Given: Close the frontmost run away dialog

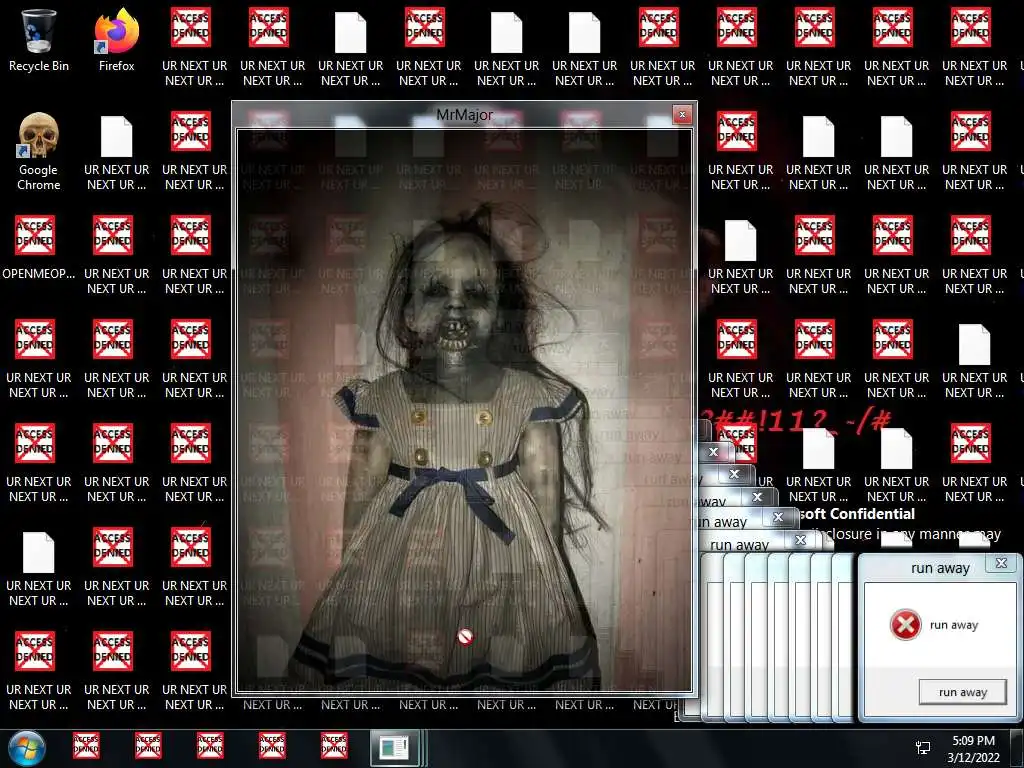Looking at the screenshot, I should (x=1001, y=563).
